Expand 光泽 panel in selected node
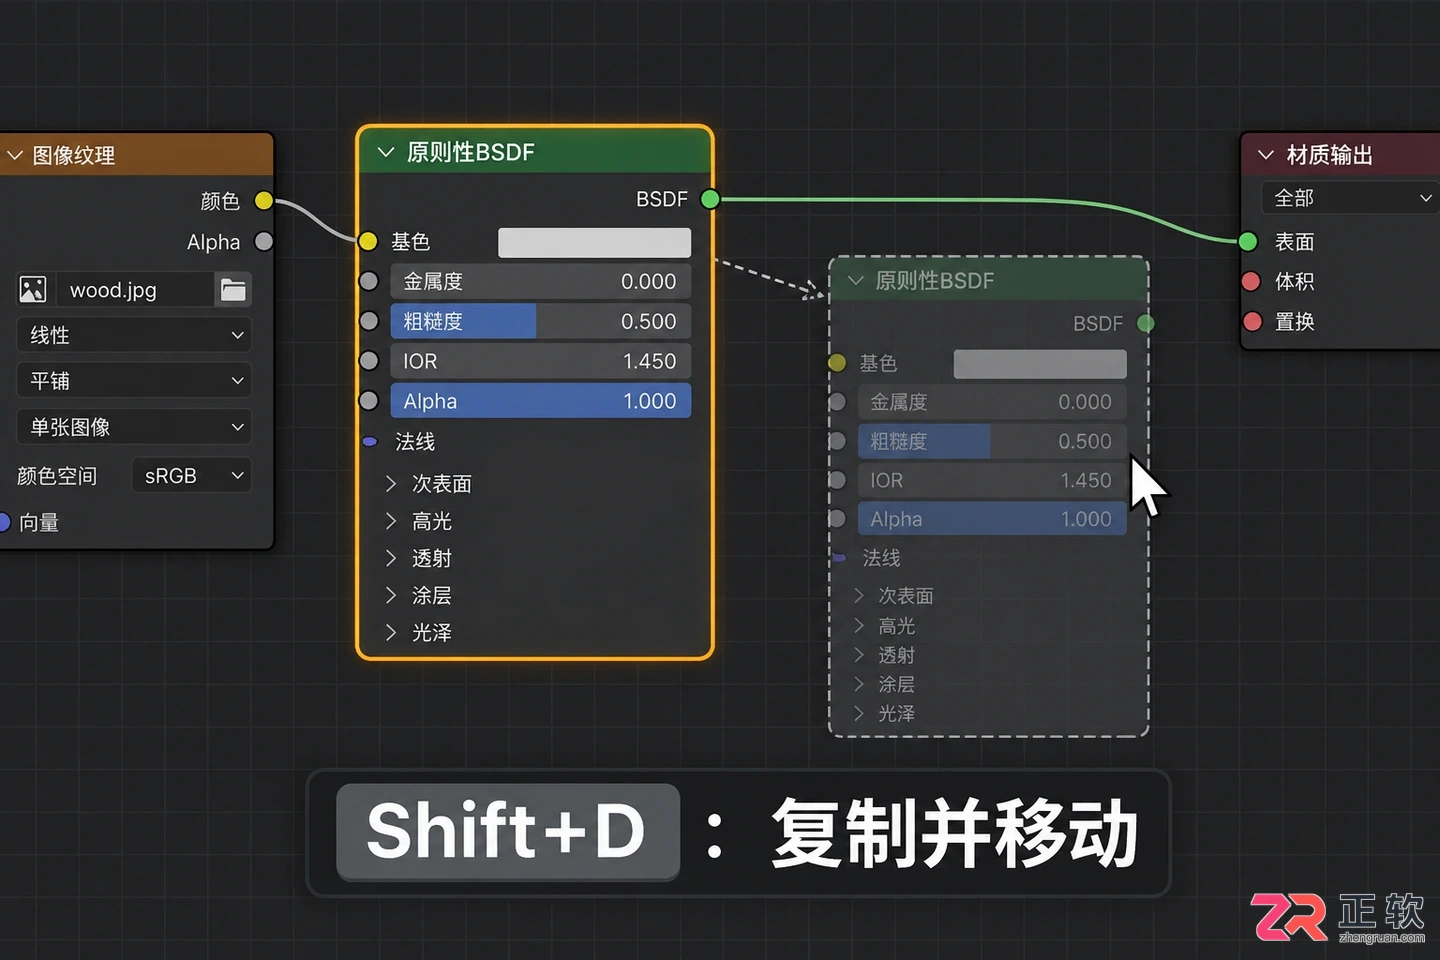 click(x=391, y=632)
